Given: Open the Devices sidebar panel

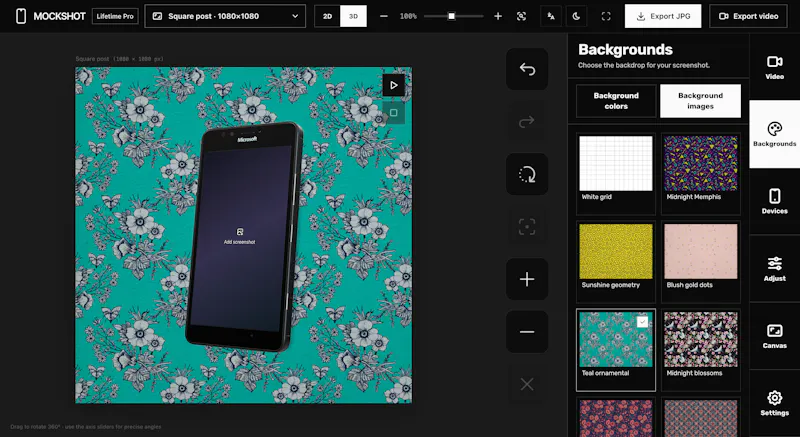Looking at the screenshot, I should tap(774, 201).
